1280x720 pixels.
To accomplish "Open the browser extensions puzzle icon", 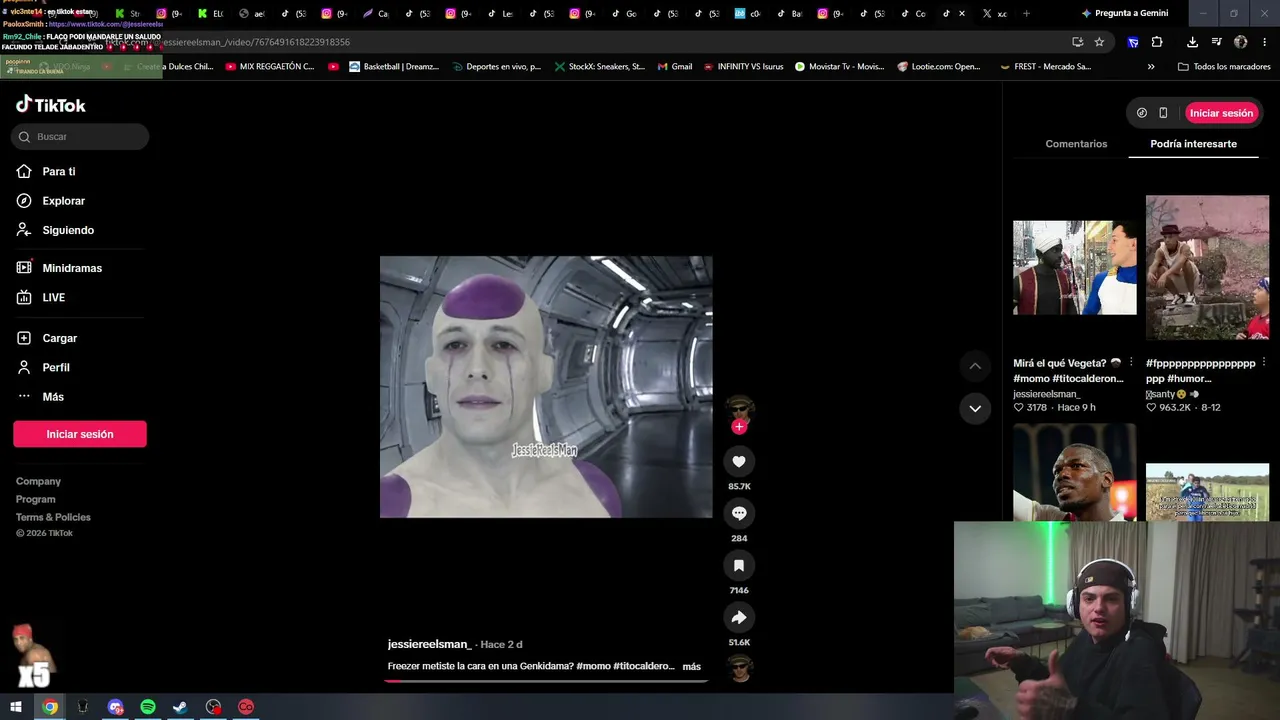I will click(x=1157, y=42).
